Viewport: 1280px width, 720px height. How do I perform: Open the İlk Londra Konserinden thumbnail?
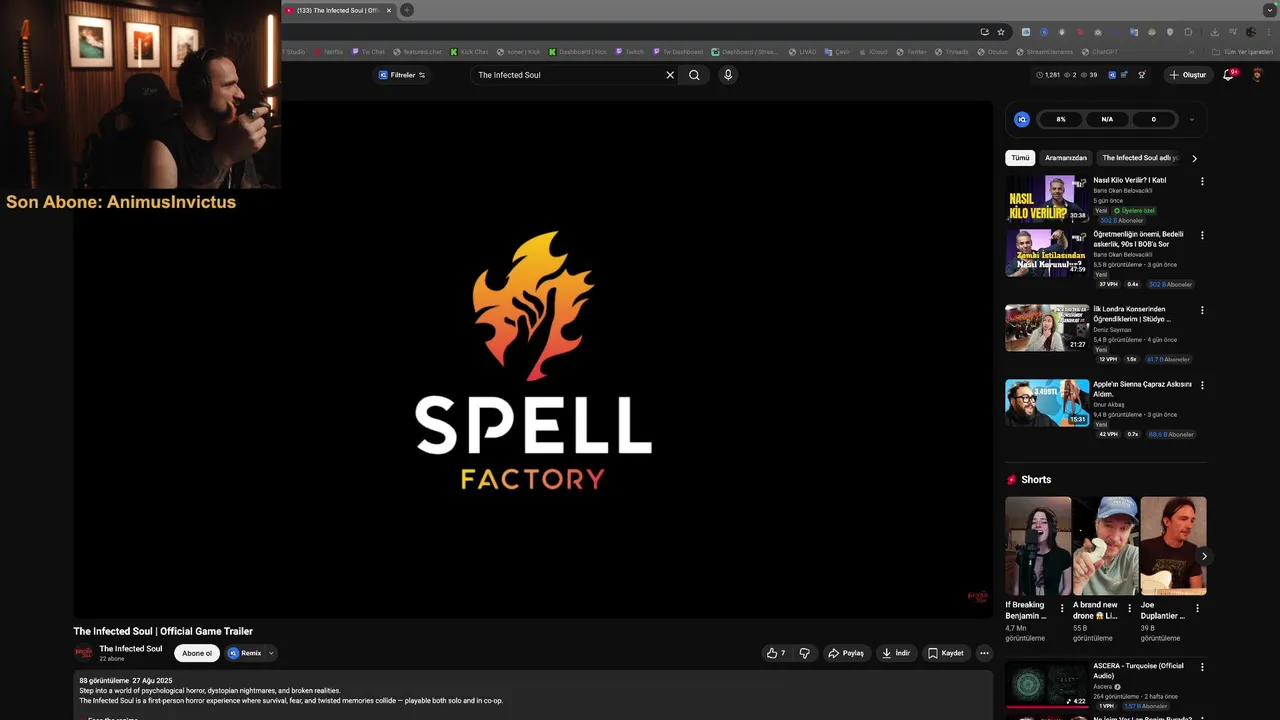pyautogui.click(x=1047, y=328)
